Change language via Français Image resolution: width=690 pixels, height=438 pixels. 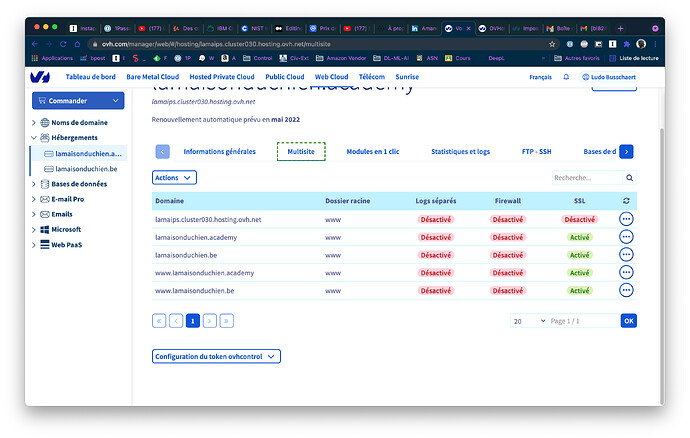point(540,77)
